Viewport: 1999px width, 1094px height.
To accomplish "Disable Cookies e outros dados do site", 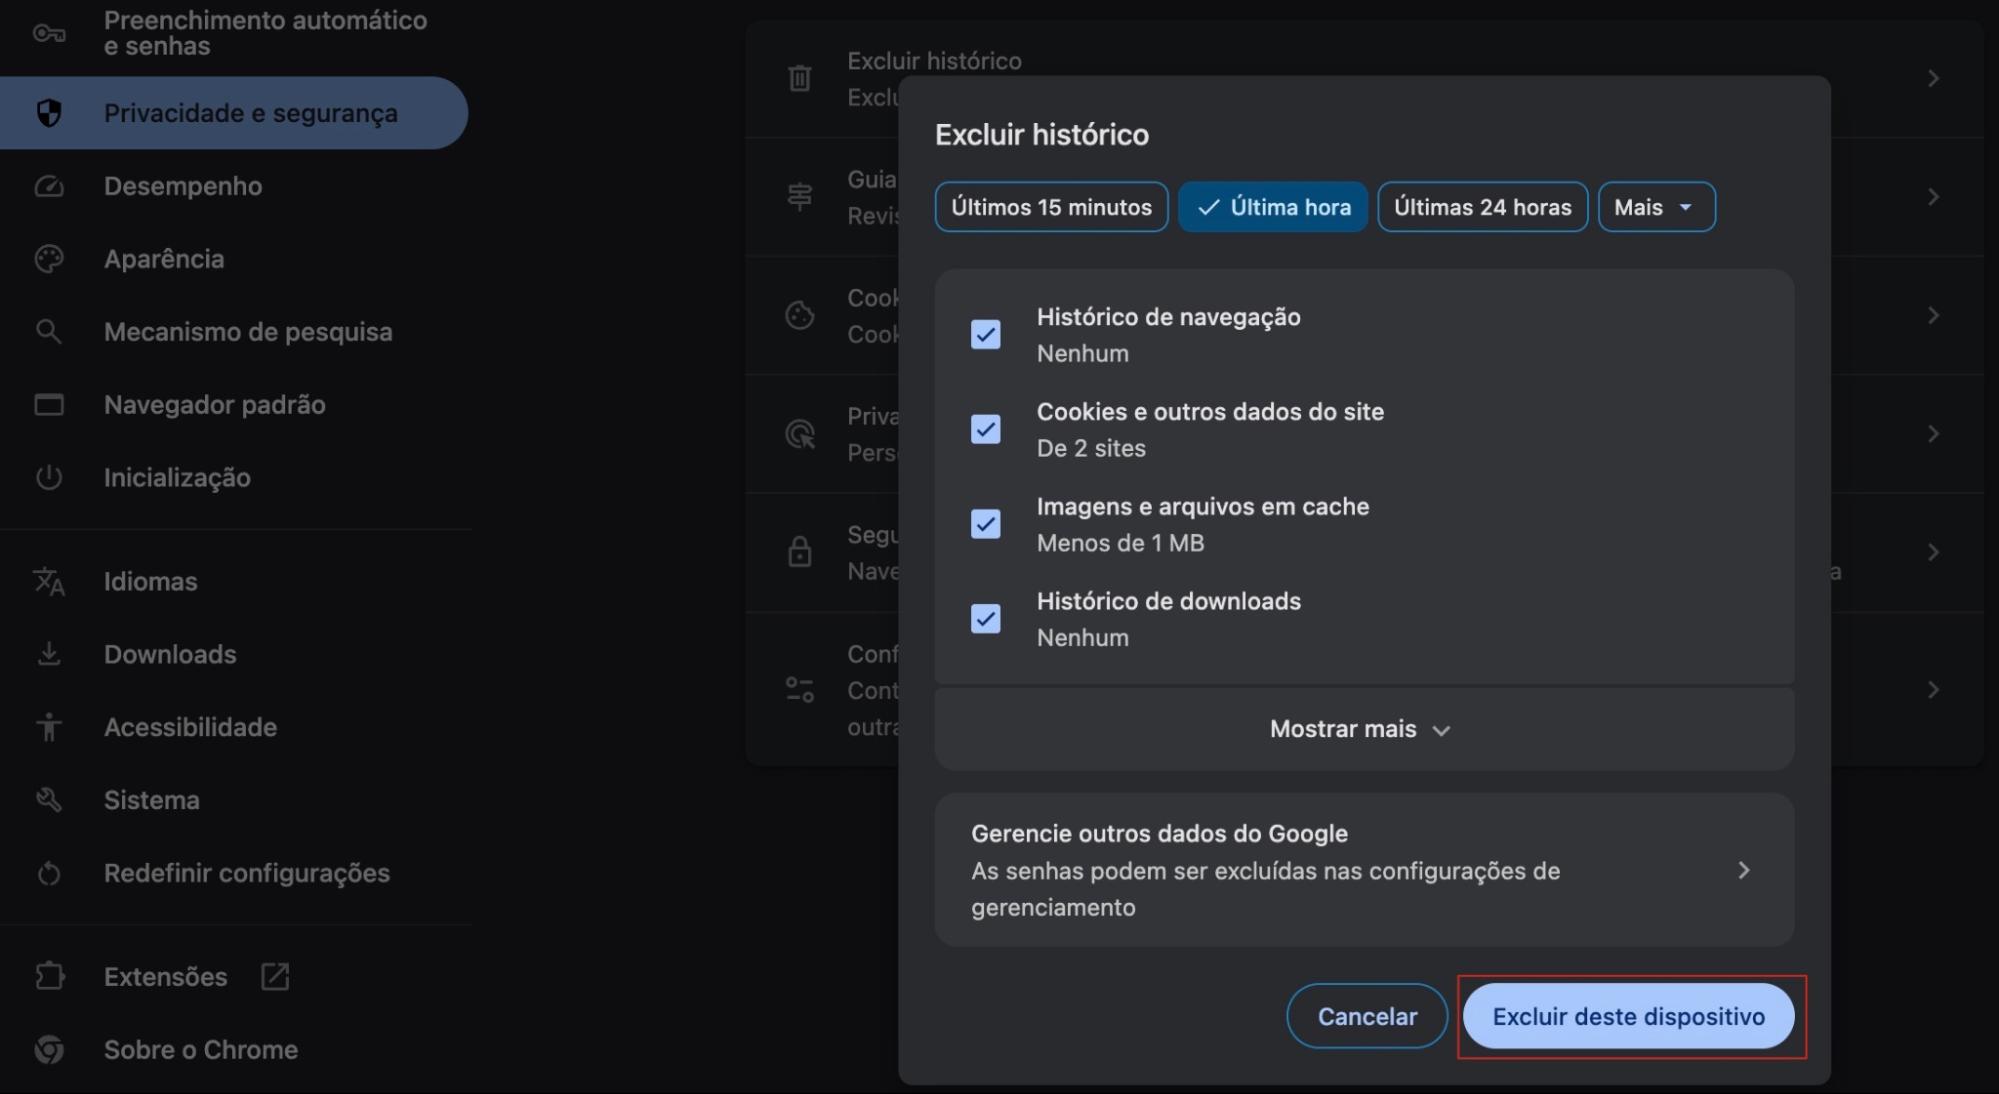I will pyautogui.click(x=985, y=429).
